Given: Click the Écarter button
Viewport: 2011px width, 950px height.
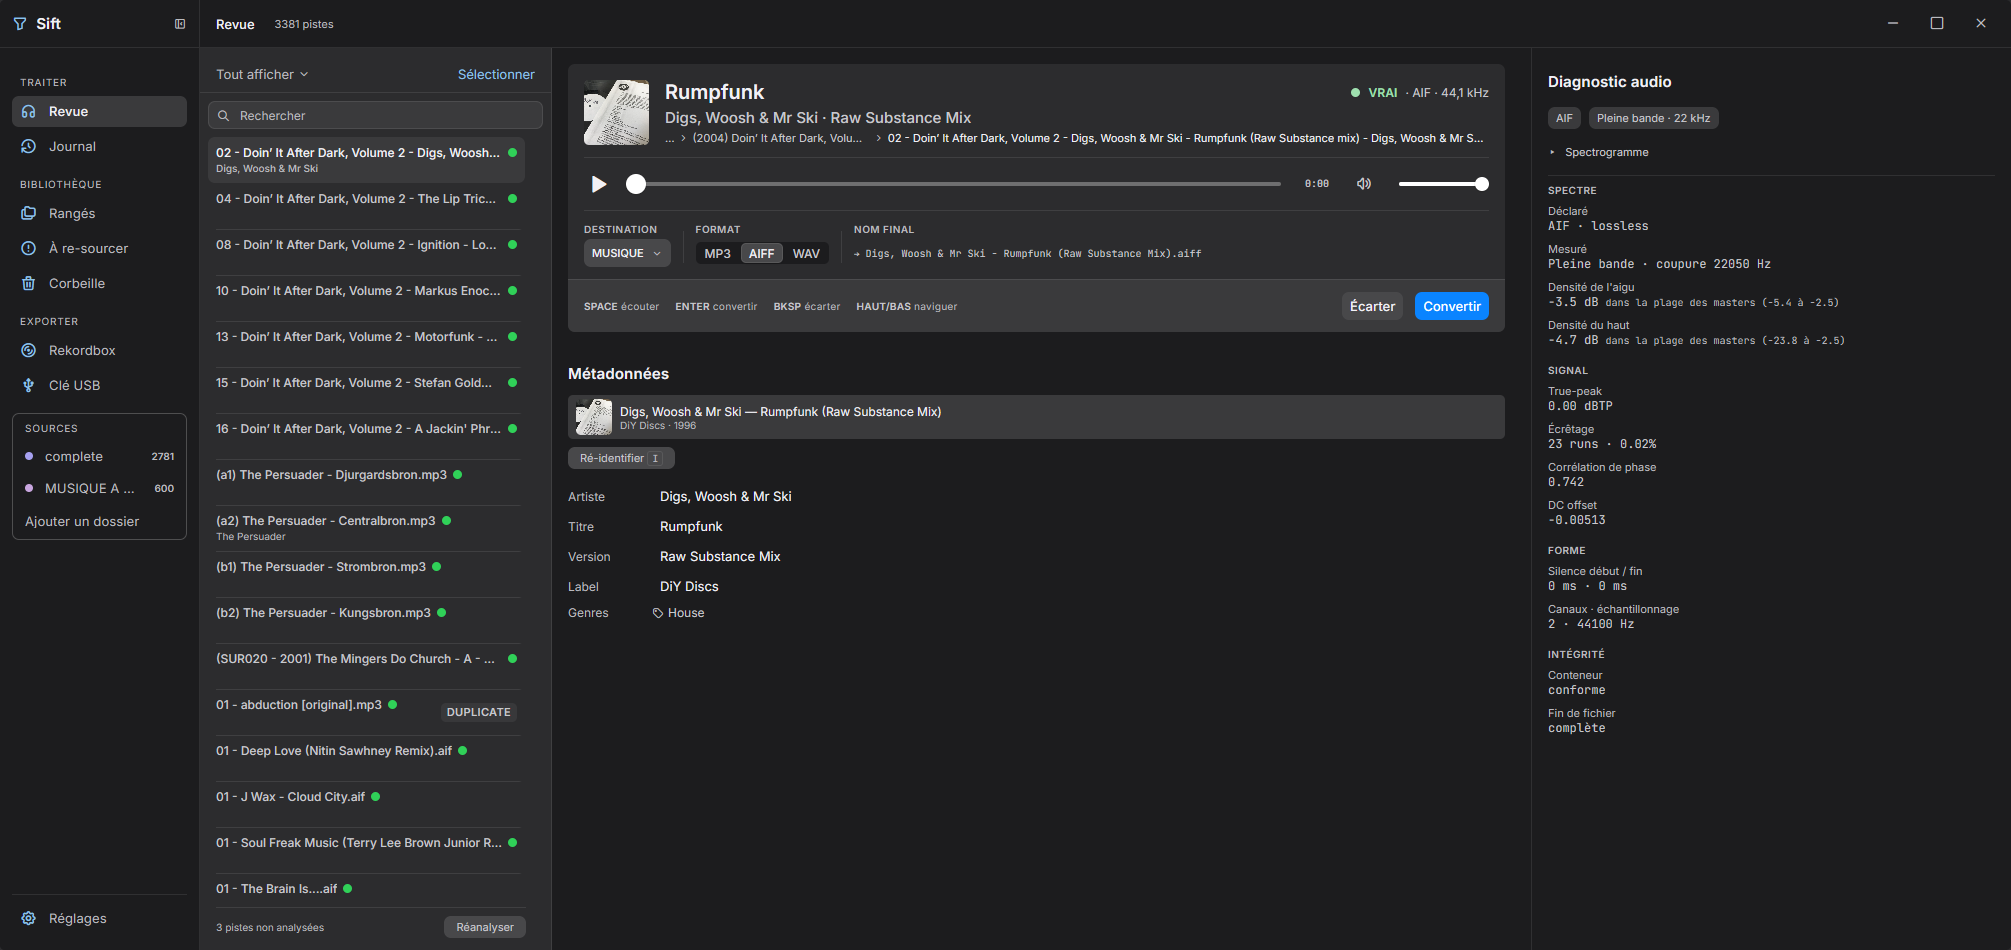Looking at the screenshot, I should [x=1372, y=306].
